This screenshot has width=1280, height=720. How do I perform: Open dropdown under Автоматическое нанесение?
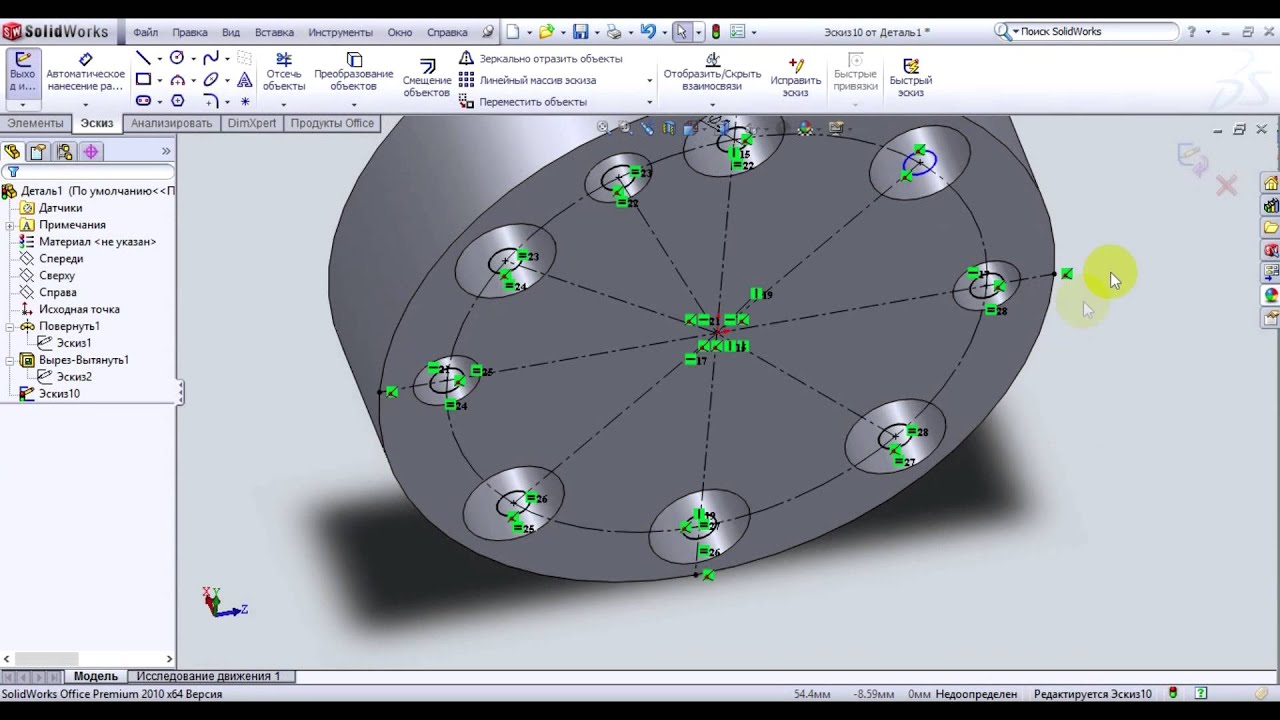[85, 104]
